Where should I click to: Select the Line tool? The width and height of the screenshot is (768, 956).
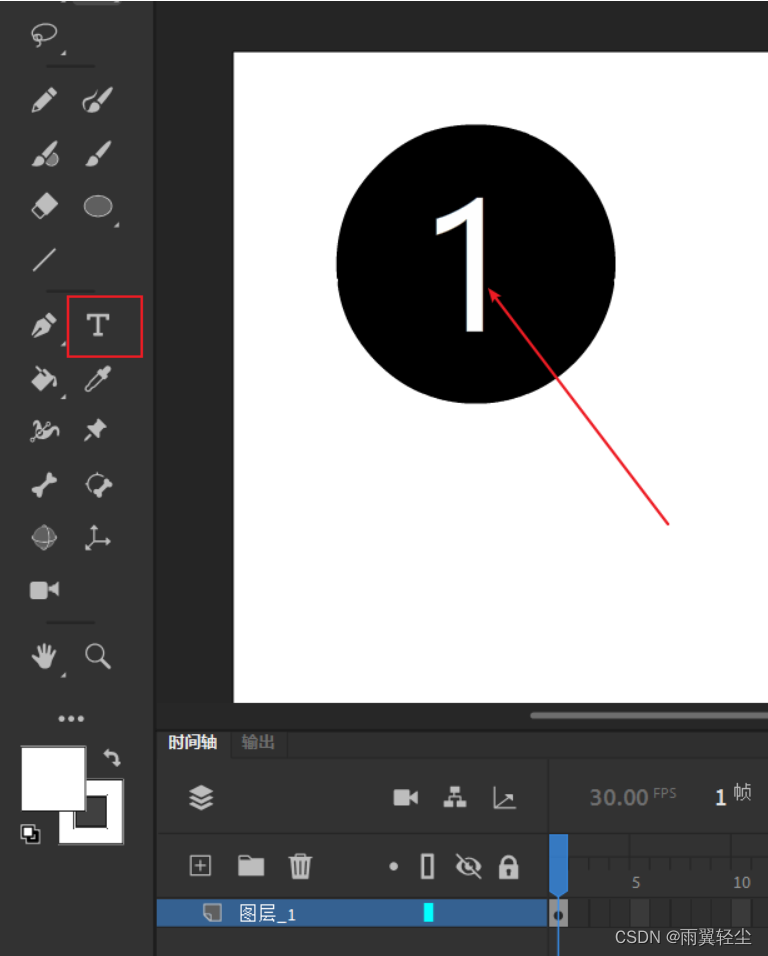[x=44, y=260]
